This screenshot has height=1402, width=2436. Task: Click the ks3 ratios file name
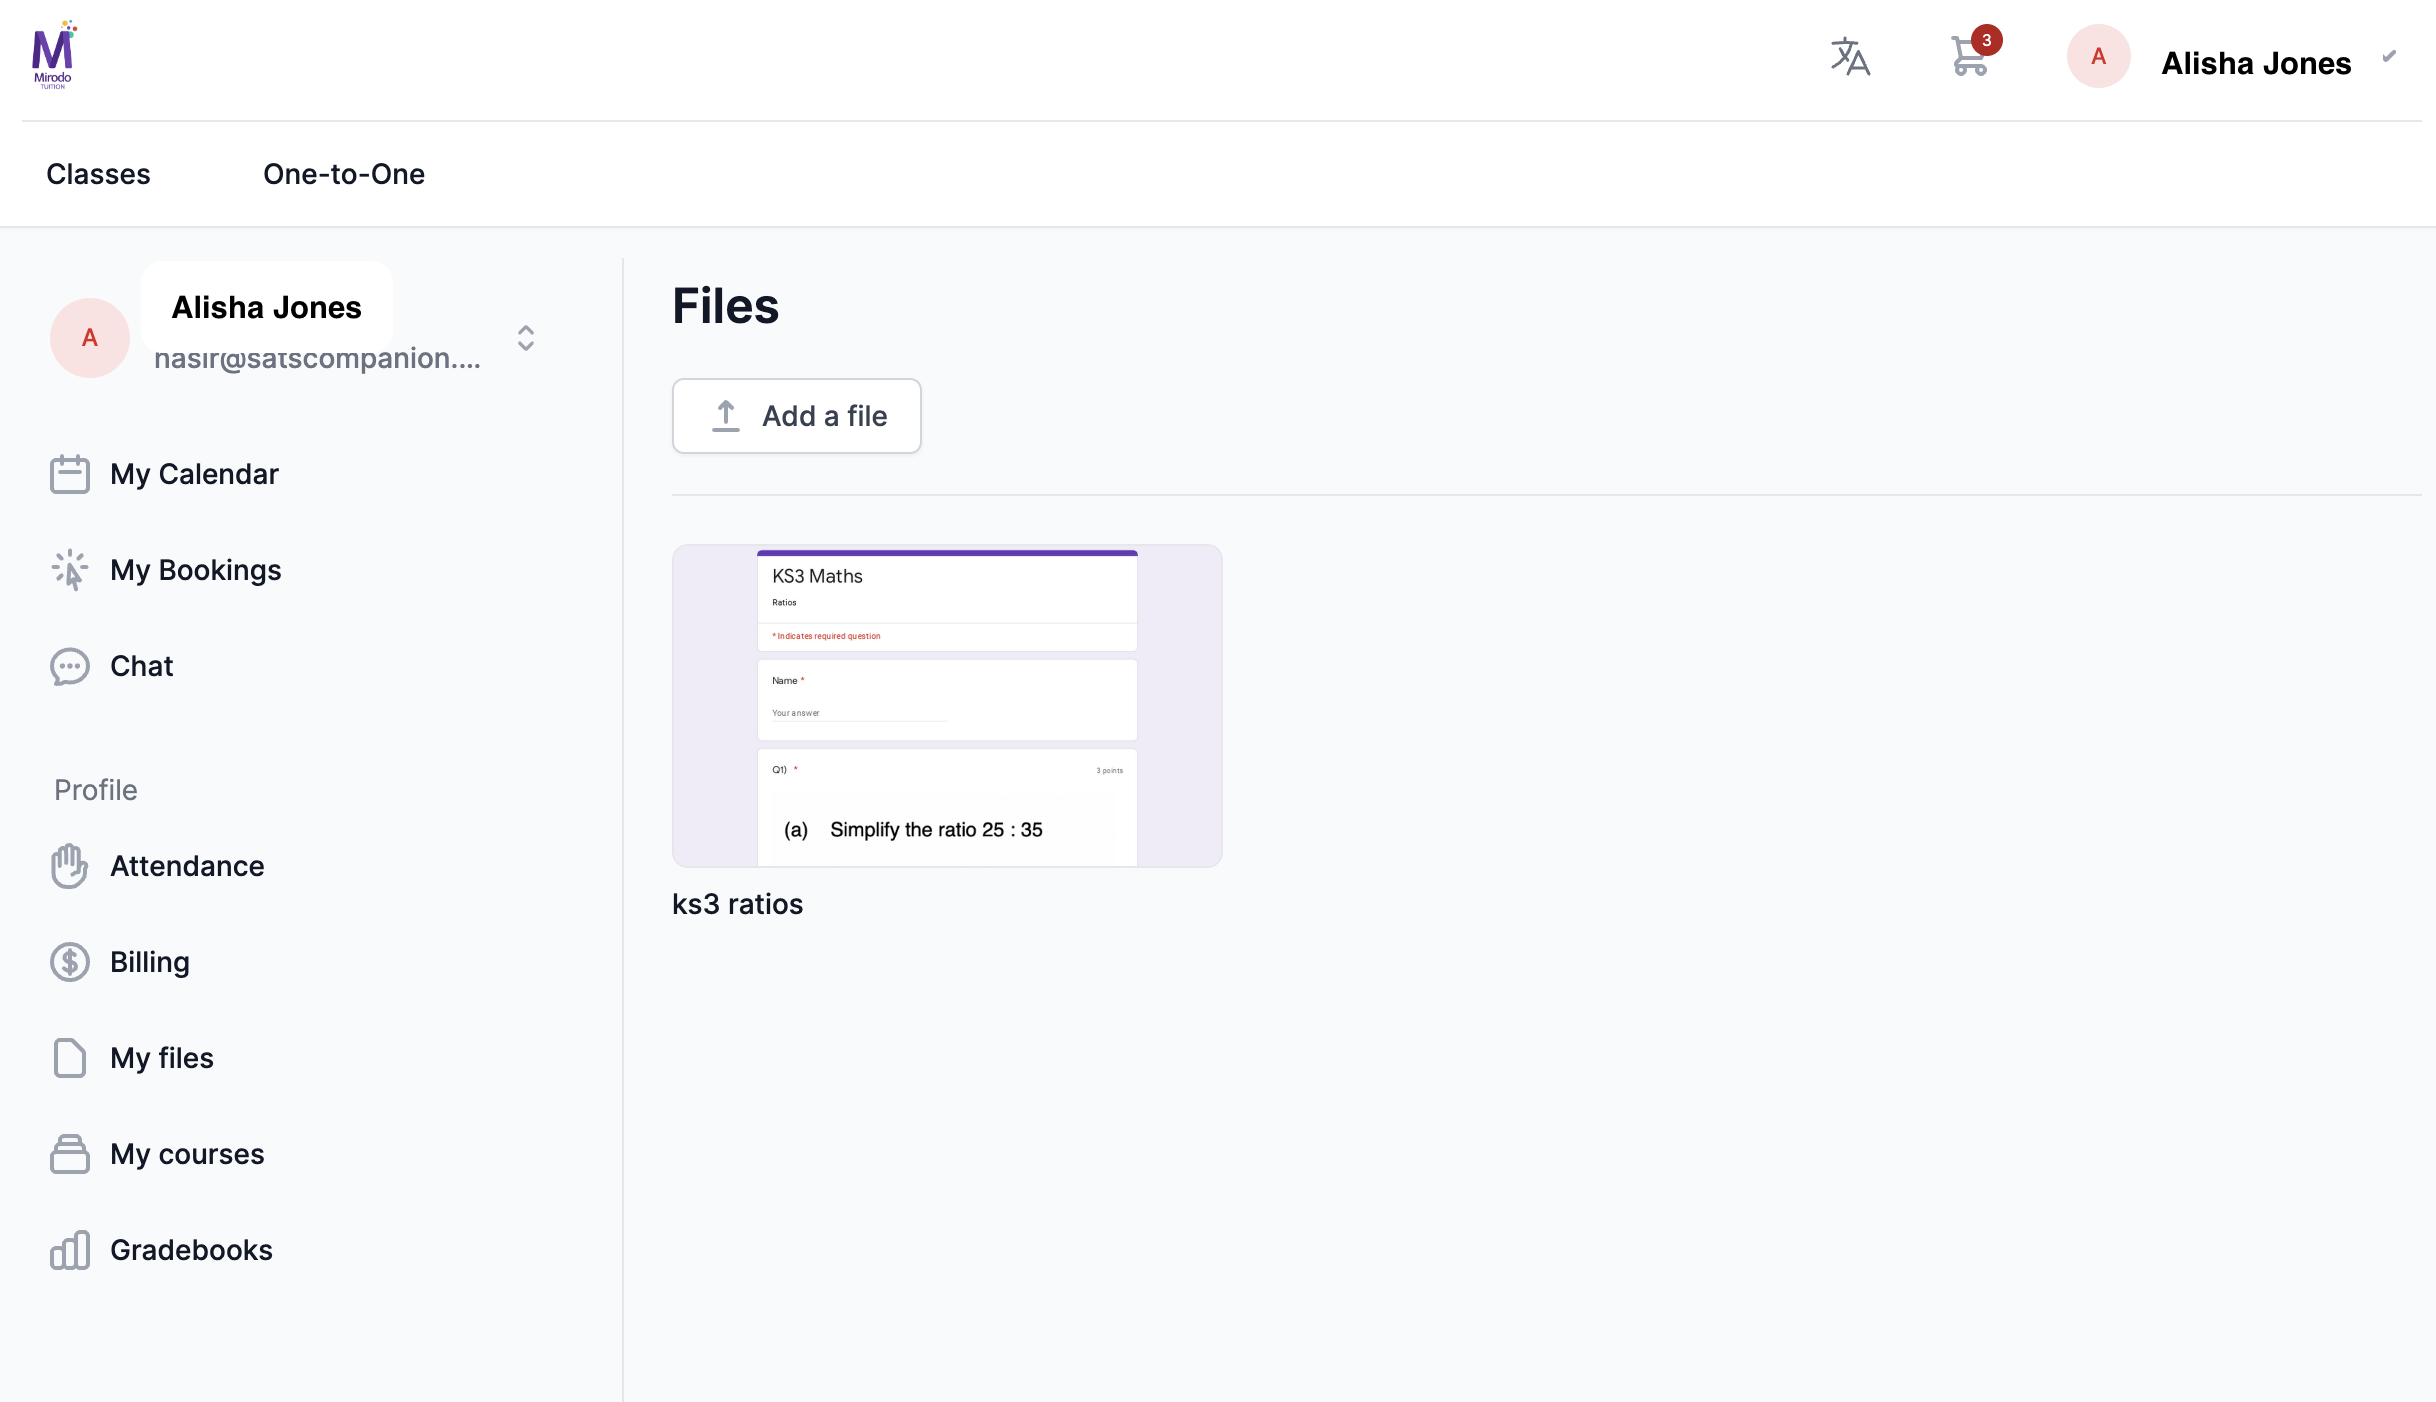pos(737,904)
